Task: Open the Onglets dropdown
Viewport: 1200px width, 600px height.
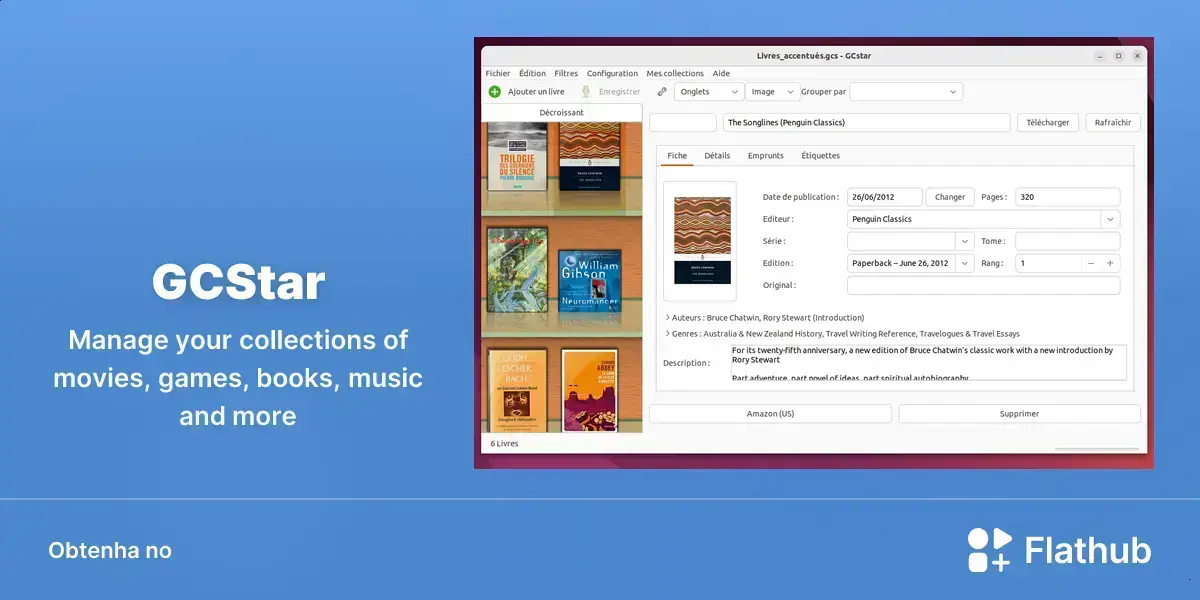Action: [x=708, y=91]
